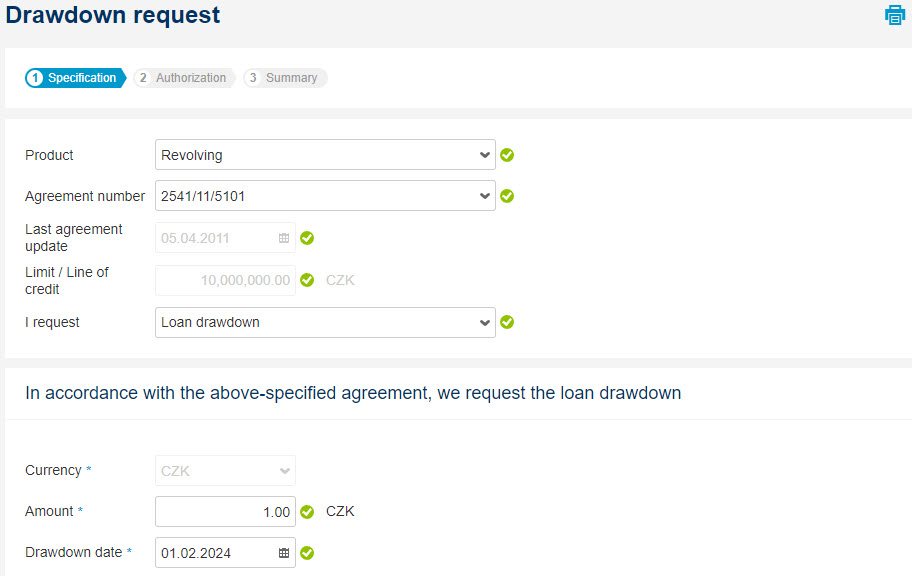912x576 pixels.
Task: Click the Last agreement update calendar icon
Action: pos(284,238)
